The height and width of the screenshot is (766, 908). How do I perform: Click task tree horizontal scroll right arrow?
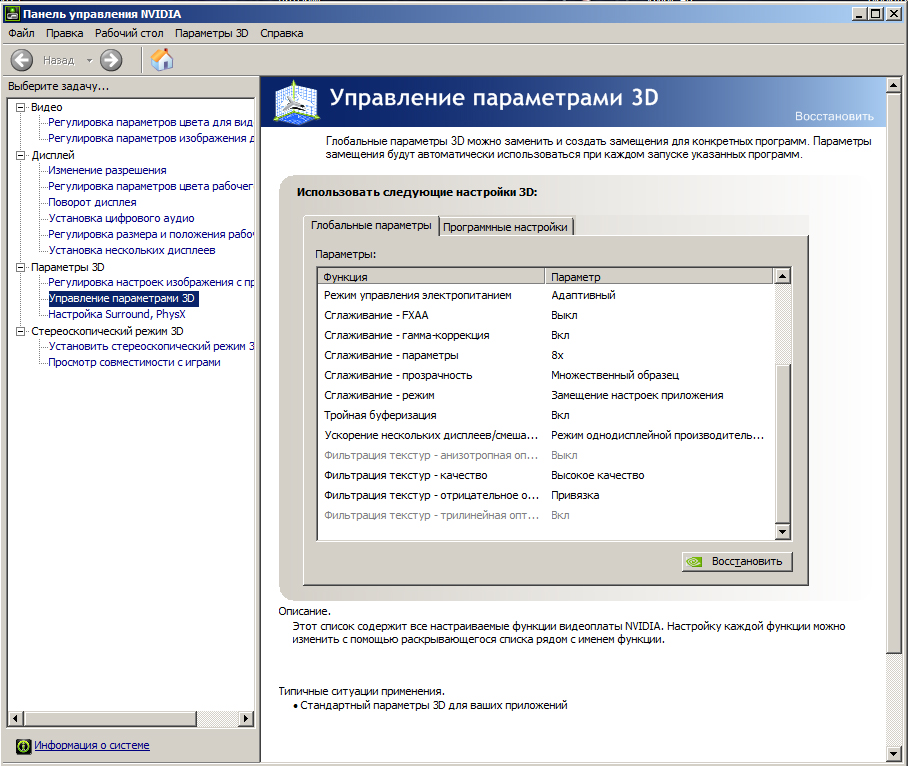click(246, 719)
